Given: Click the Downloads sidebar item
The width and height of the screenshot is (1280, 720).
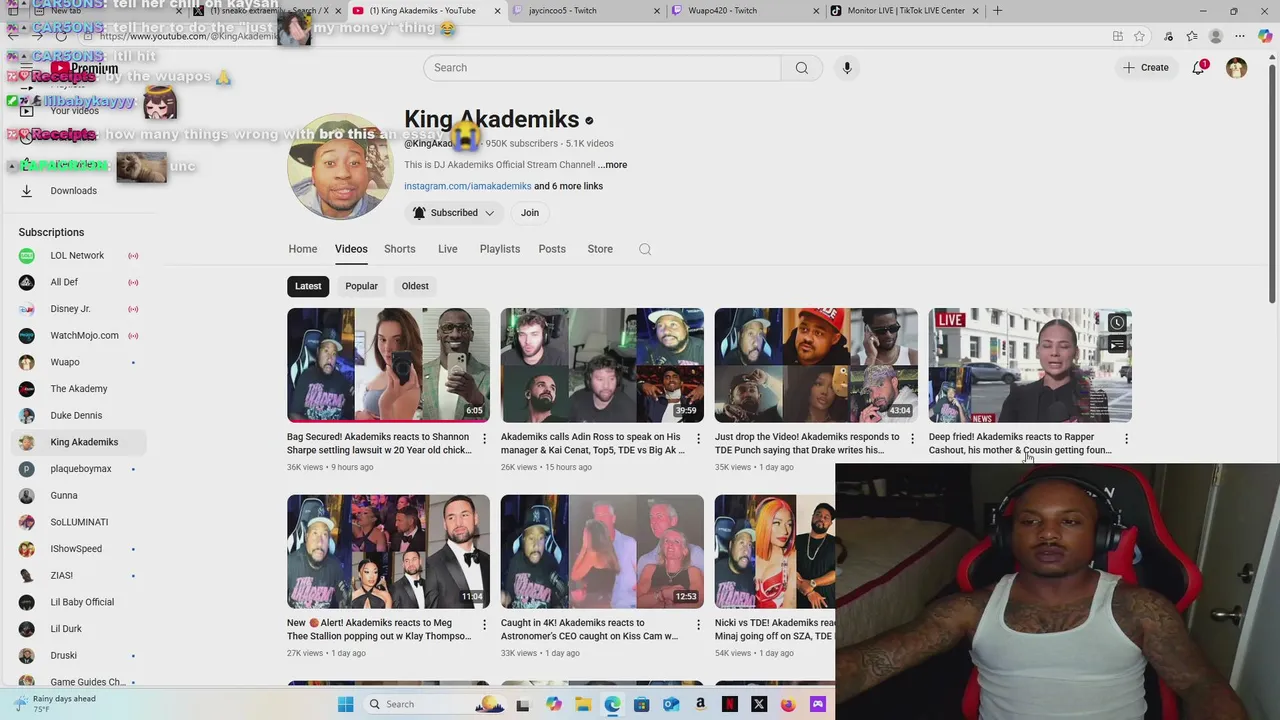Looking at the screenshot, I should coord(74,190).
